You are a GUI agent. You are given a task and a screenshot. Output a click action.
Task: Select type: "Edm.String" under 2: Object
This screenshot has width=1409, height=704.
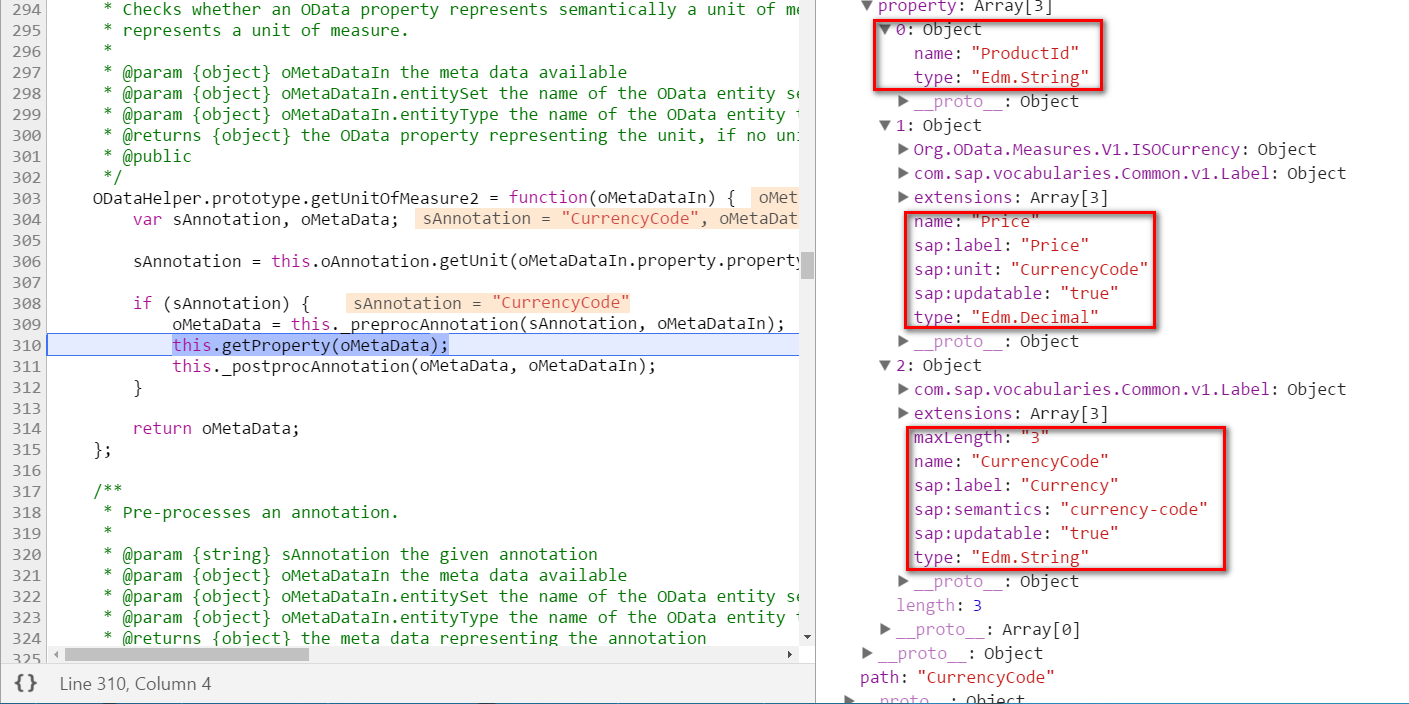1001,557
